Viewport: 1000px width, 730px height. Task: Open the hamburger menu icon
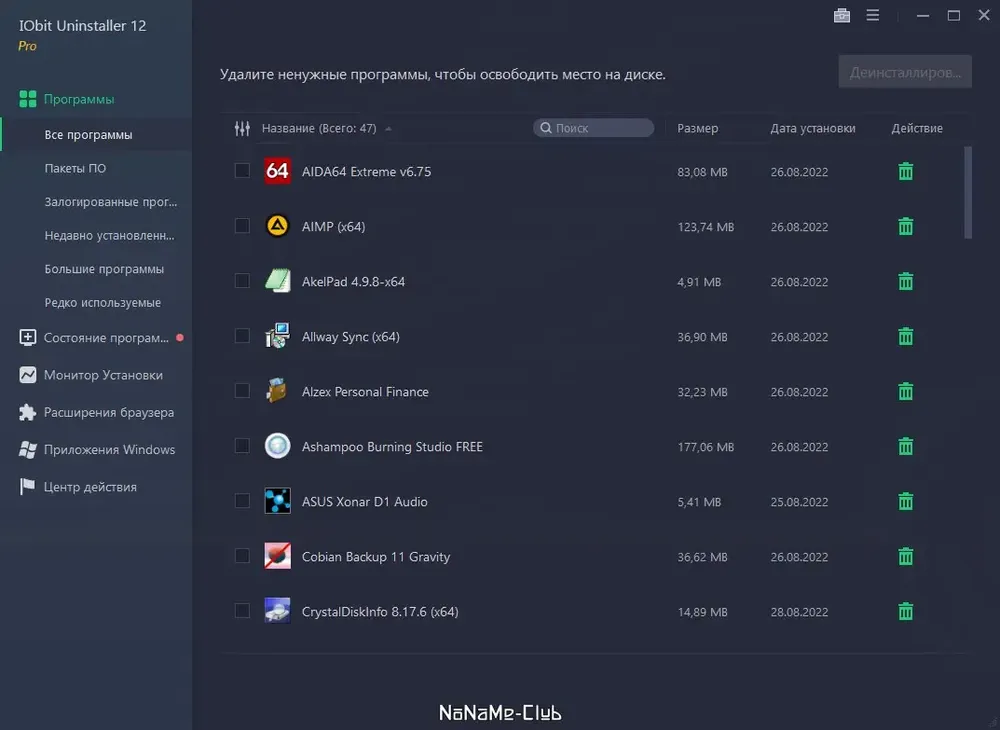(872, 15)
